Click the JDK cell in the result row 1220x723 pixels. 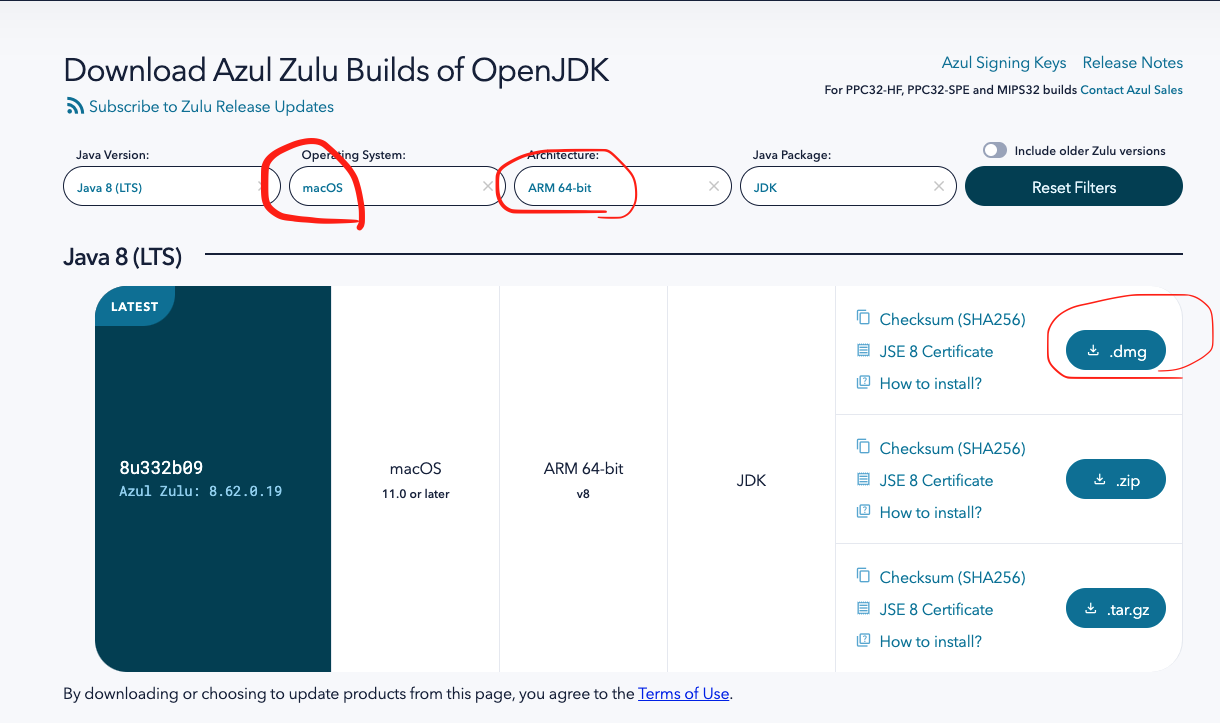(x=751, y=480)
